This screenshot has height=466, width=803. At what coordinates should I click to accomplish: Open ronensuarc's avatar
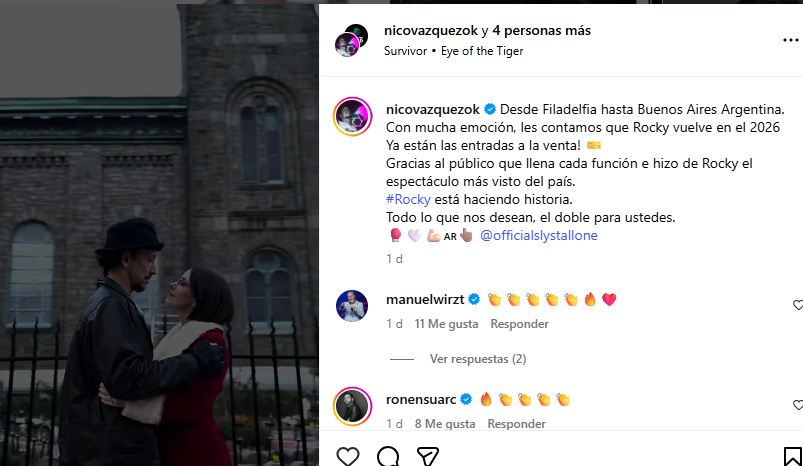point(352,407)
